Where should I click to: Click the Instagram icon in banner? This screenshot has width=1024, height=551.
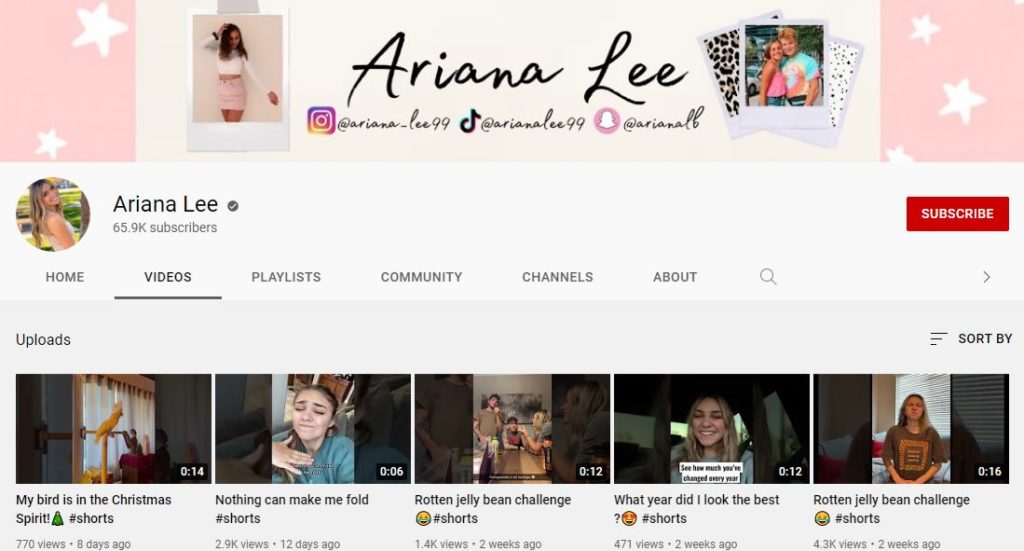point(321,121)
